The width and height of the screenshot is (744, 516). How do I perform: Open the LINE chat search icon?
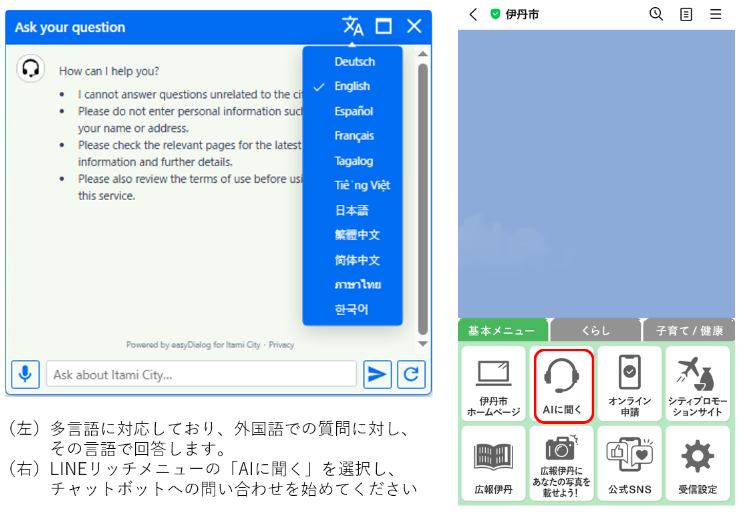point(656,14)
